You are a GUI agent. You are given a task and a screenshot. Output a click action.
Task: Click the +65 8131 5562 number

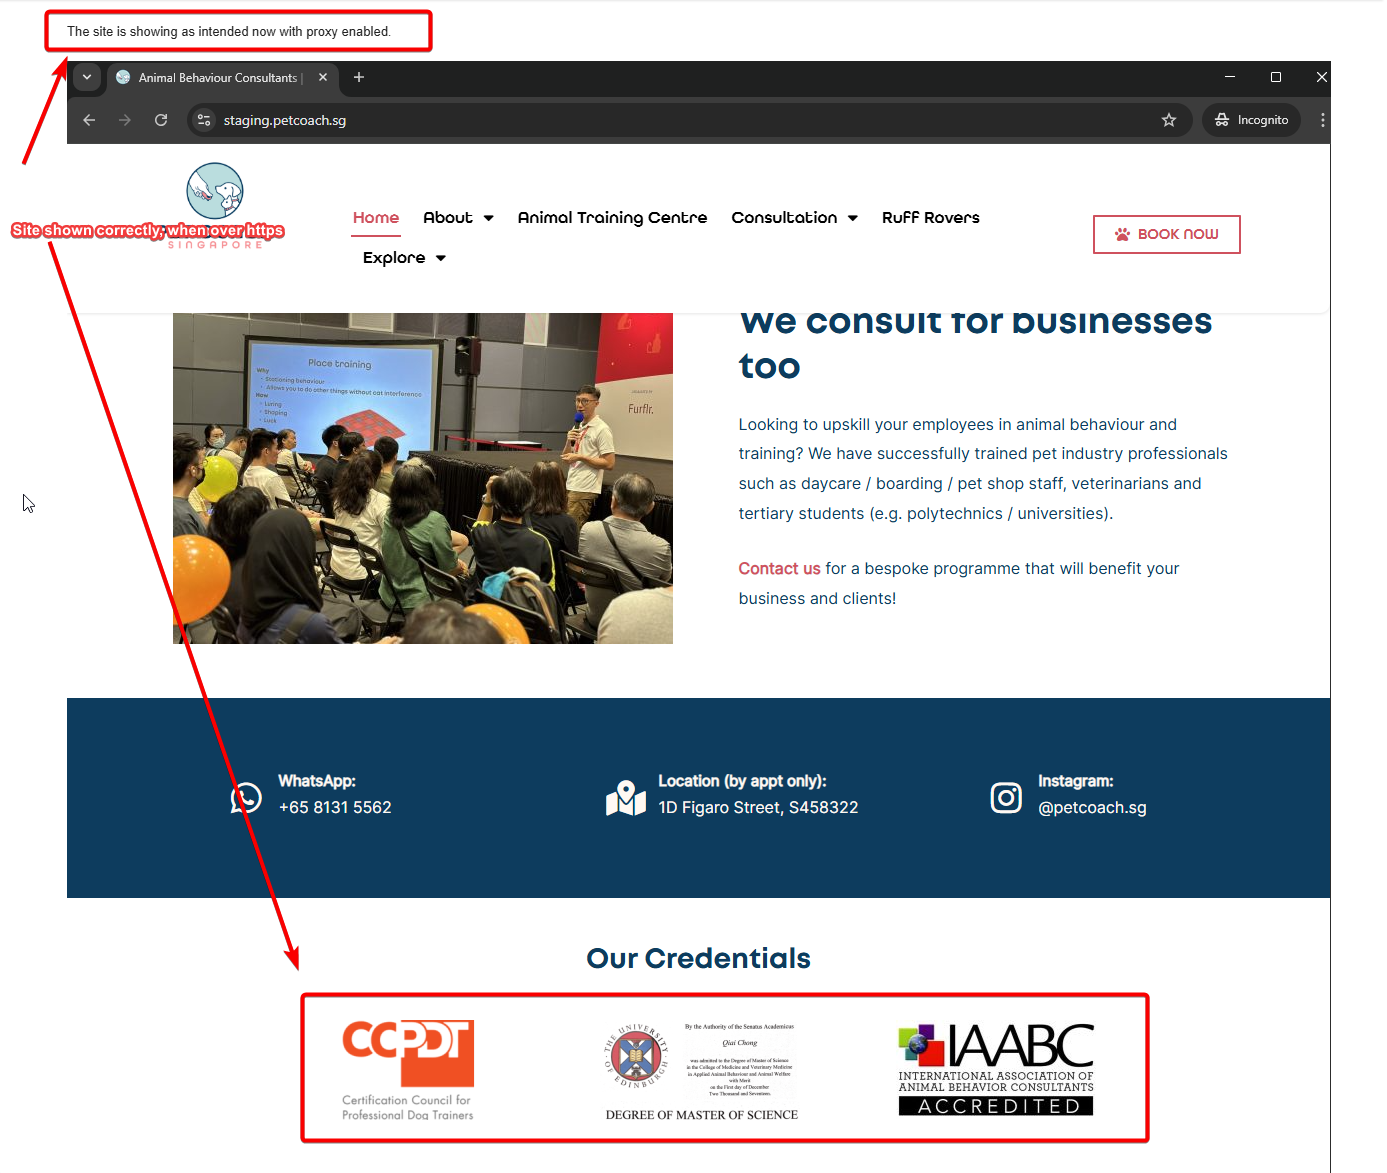335,807
